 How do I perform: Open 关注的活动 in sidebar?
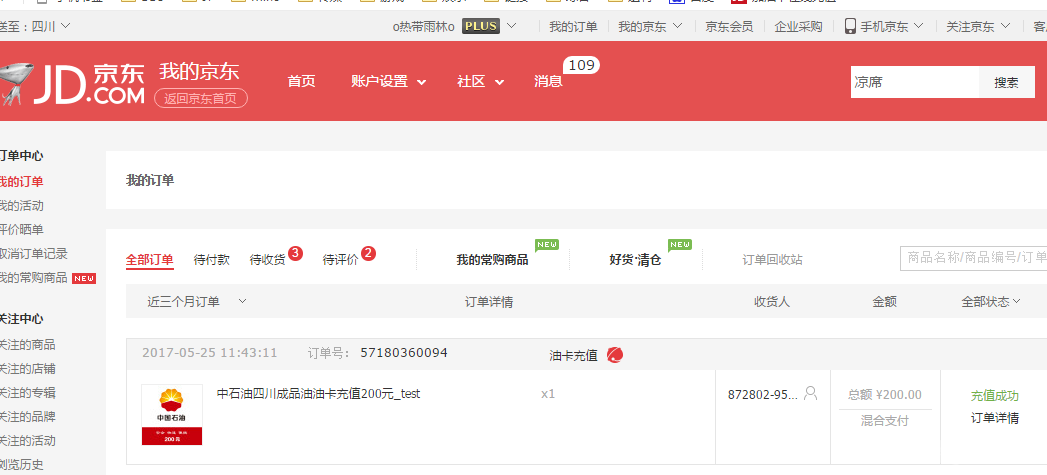[27, 441]
